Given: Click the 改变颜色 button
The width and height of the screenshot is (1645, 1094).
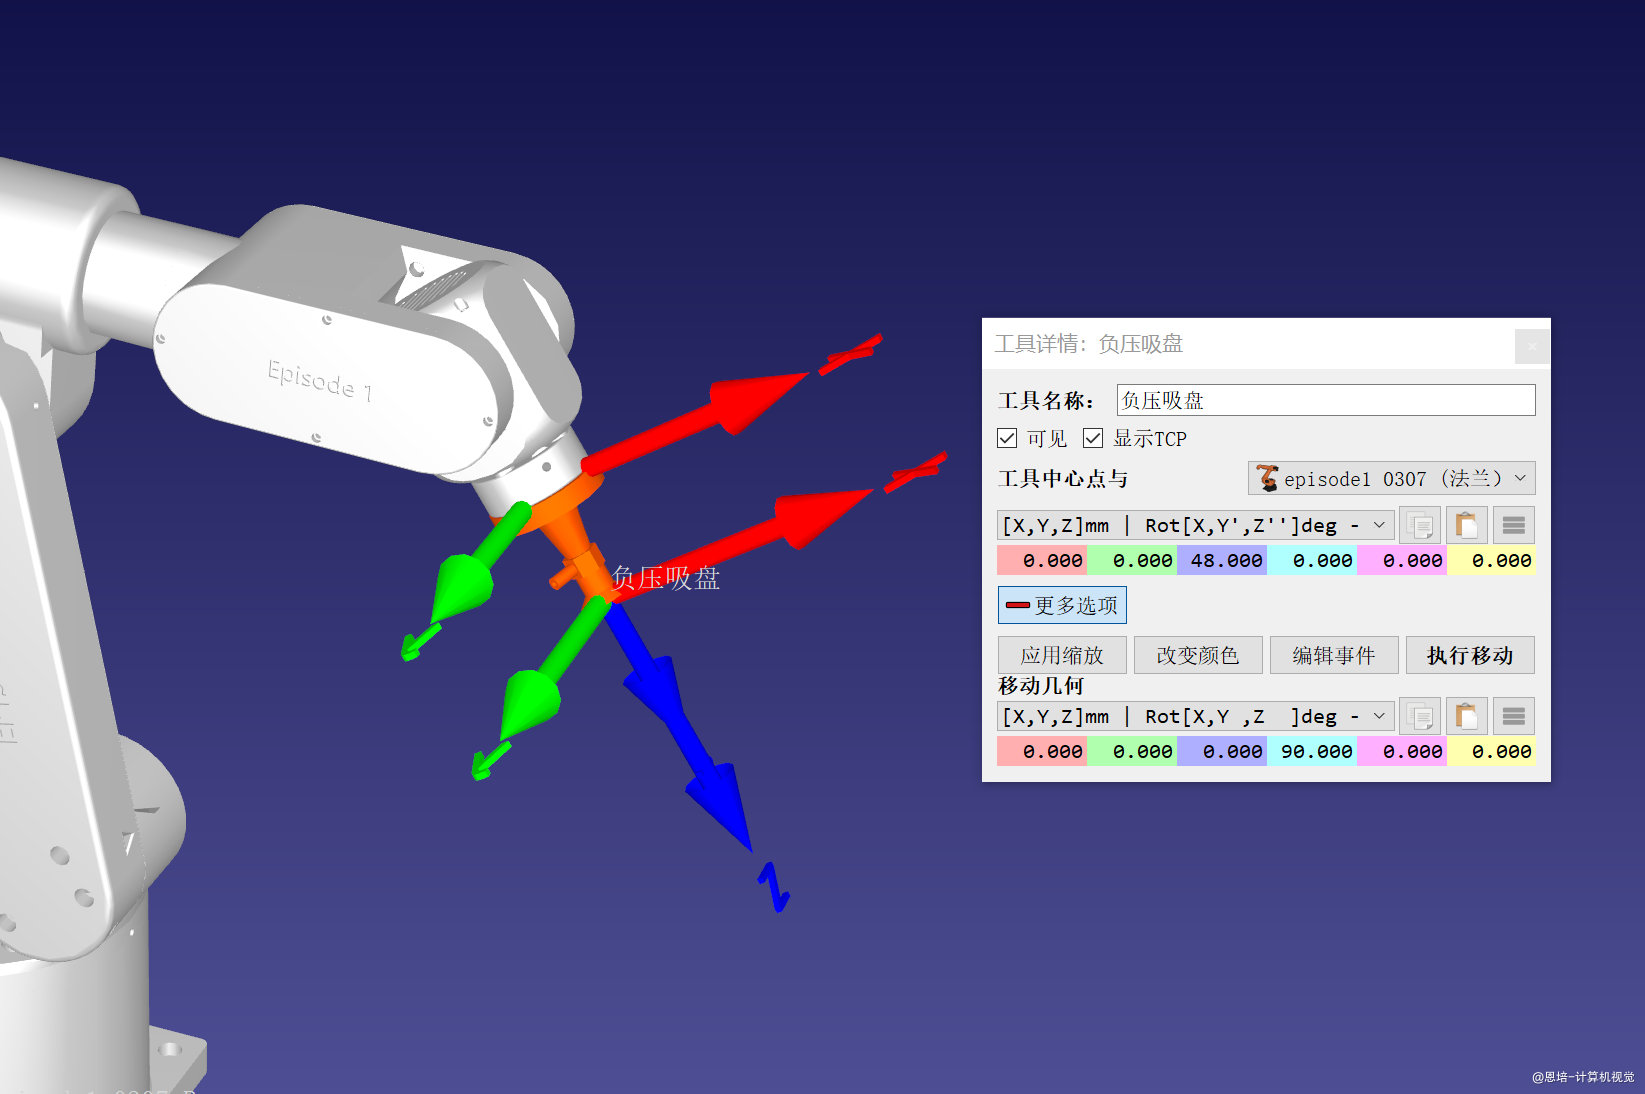Looking at the screenshot, I should pos(1198,655).
